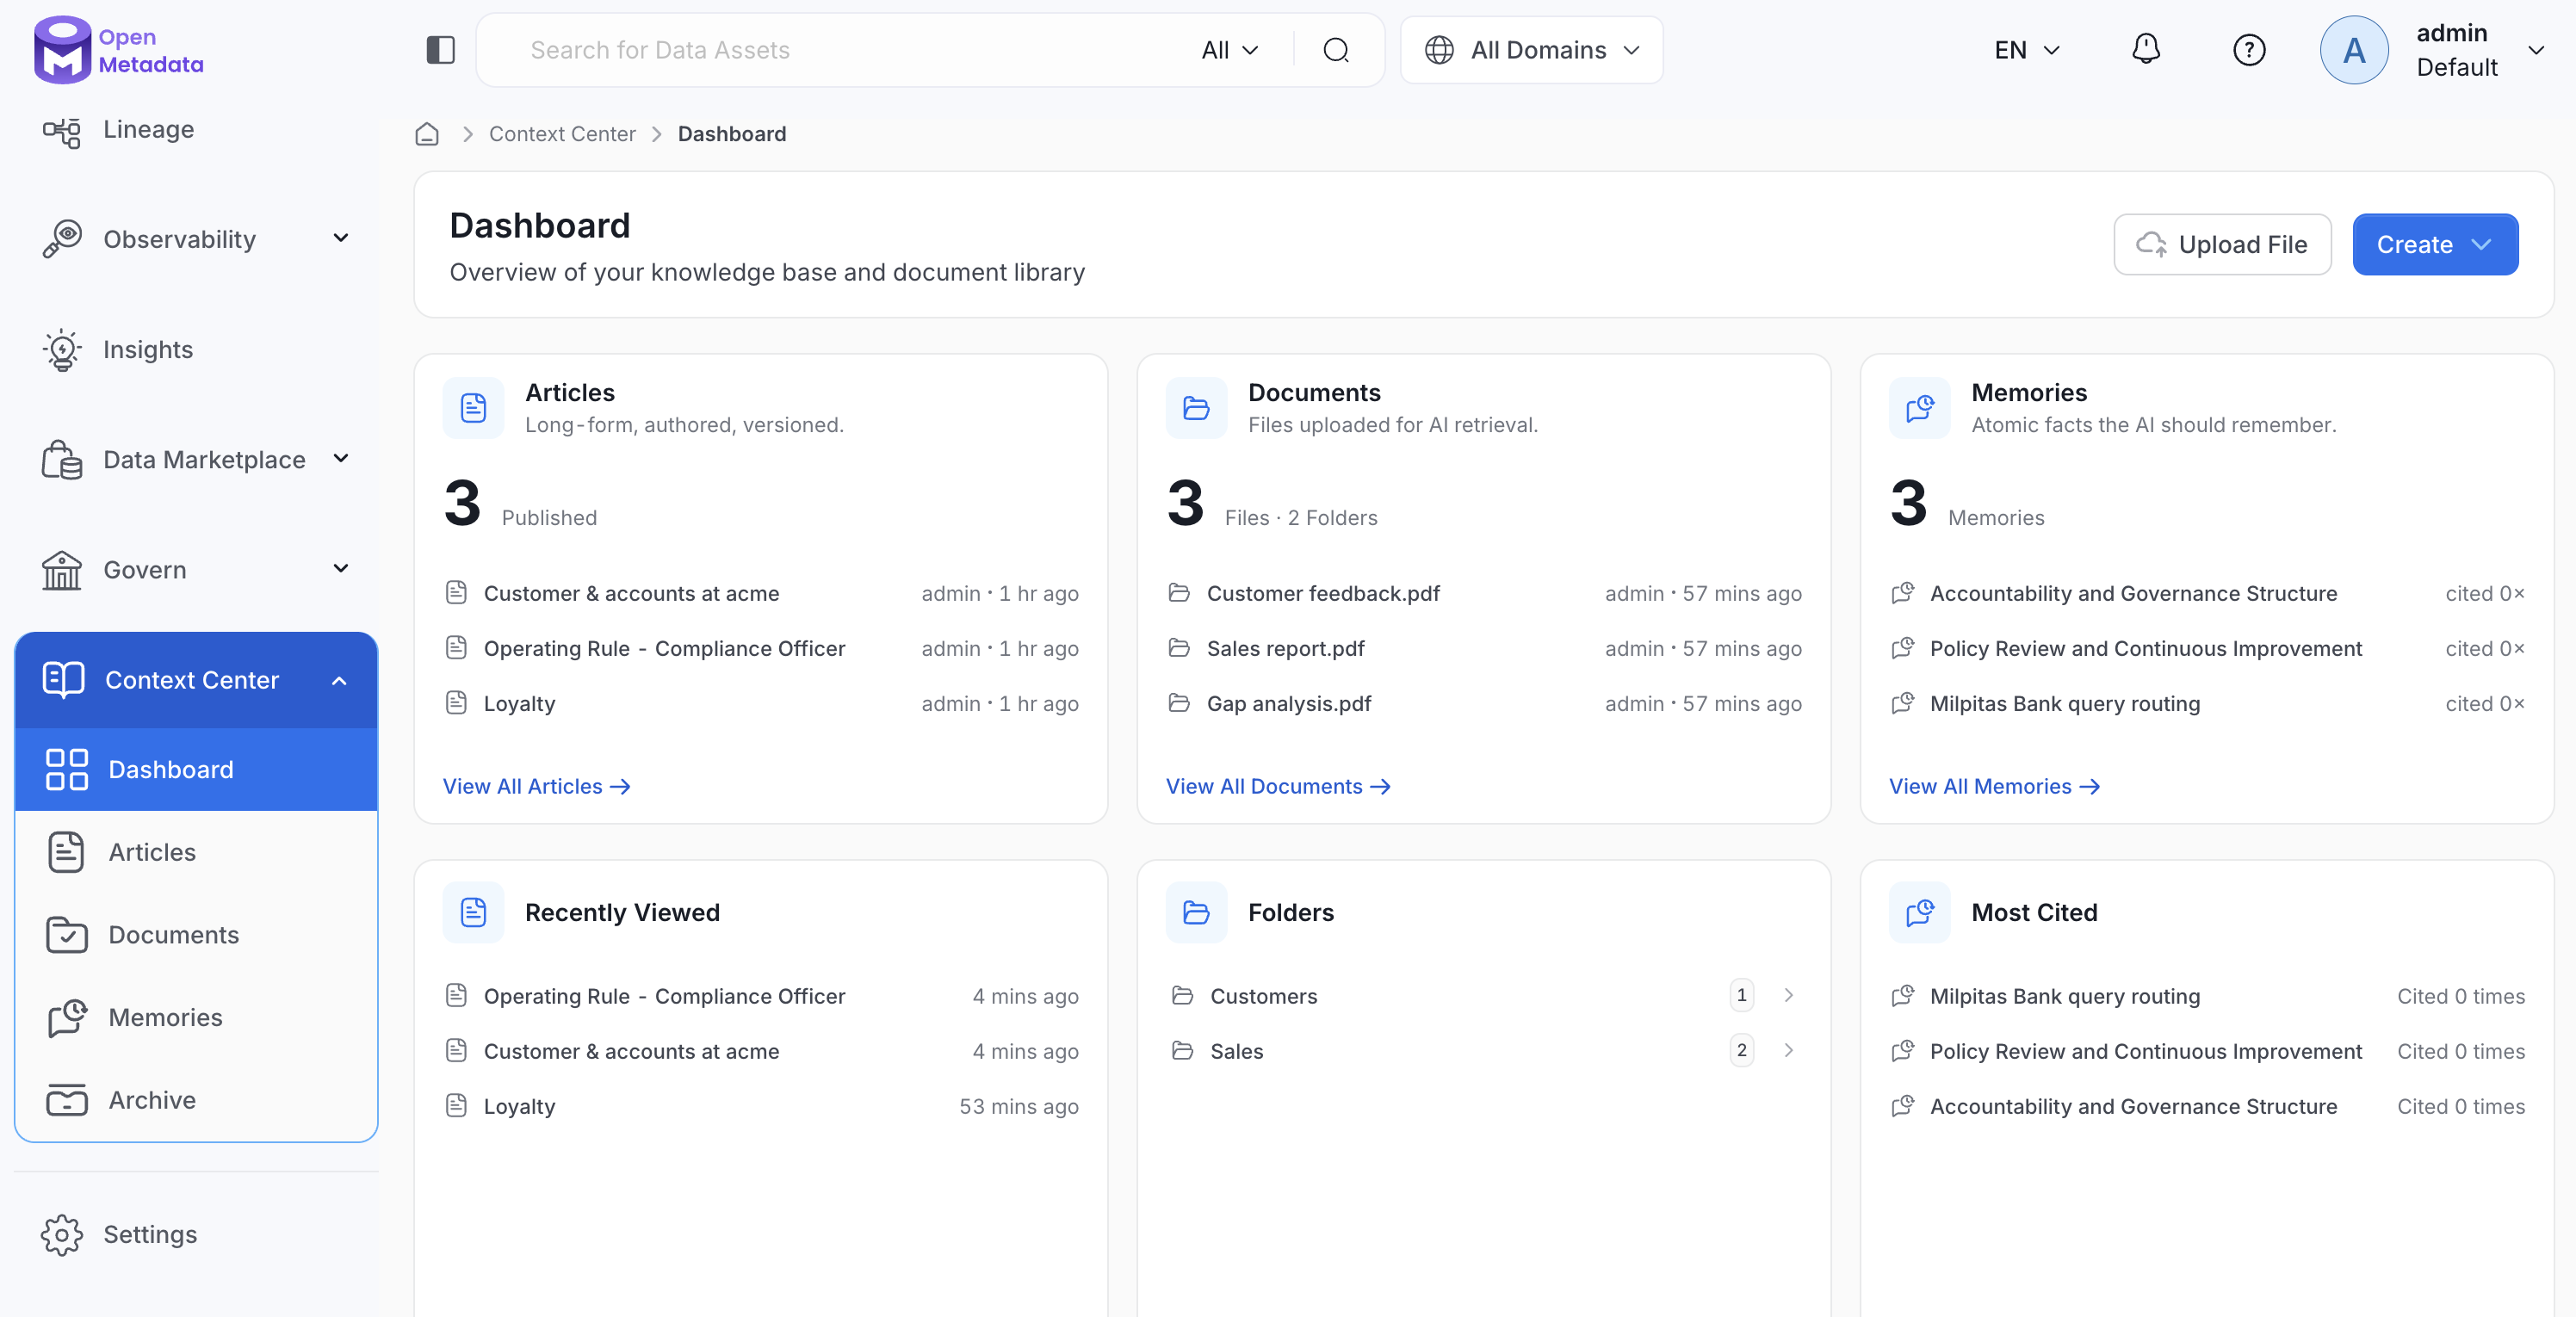Image resolution: width=2576 pixels, height=1317 pixels.
Task: Click the upload cloud icon
Action: [x=2151, y=244]
